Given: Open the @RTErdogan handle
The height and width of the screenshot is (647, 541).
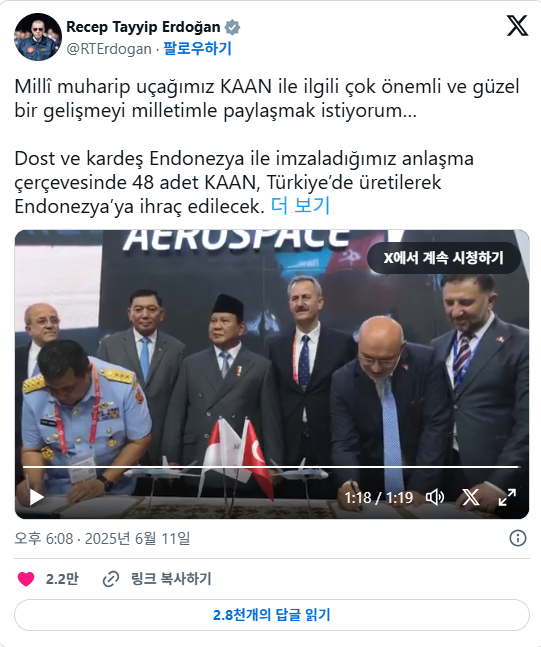Looking at the screenshot, I should [109, 49].
